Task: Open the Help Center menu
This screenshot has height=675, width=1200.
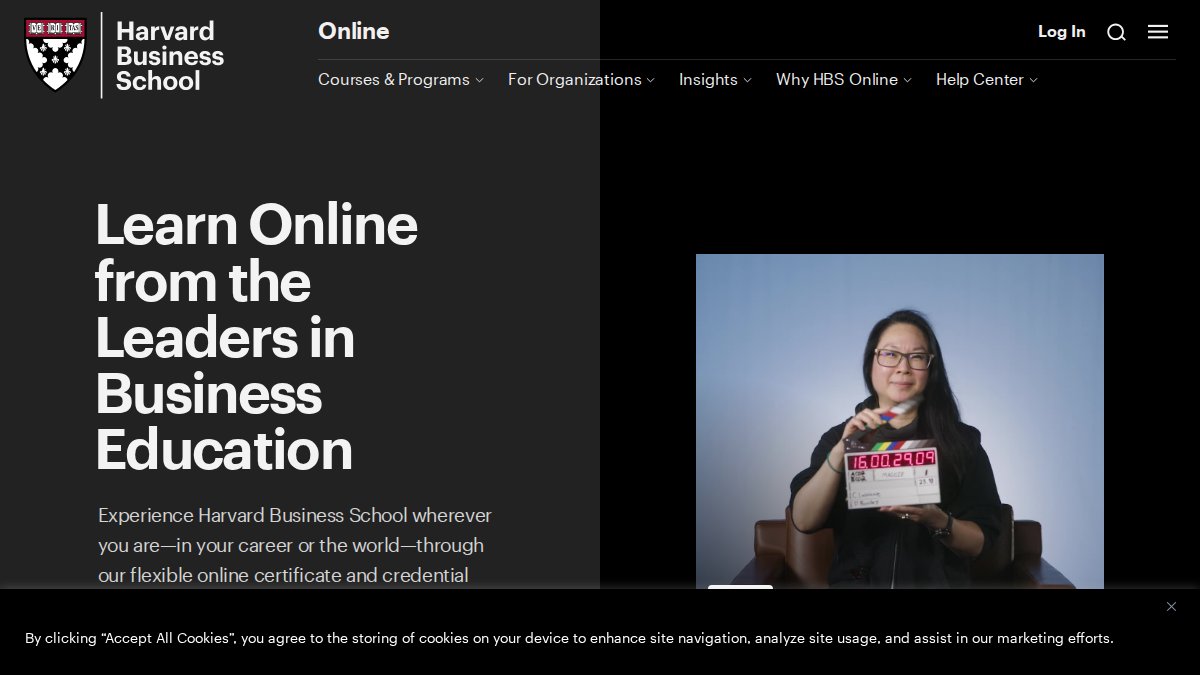Action: tap(980, 79)
